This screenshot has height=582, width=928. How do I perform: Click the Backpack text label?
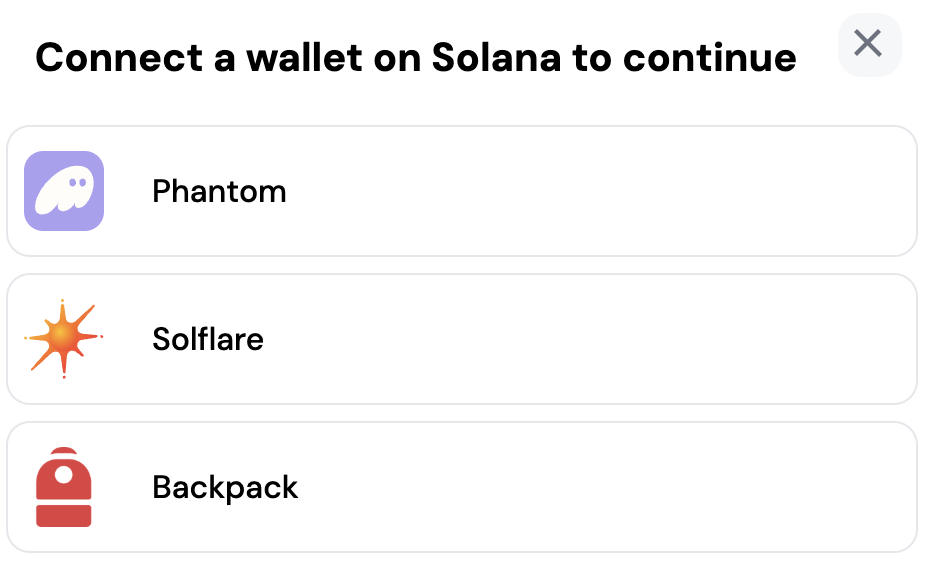point(224,488)
